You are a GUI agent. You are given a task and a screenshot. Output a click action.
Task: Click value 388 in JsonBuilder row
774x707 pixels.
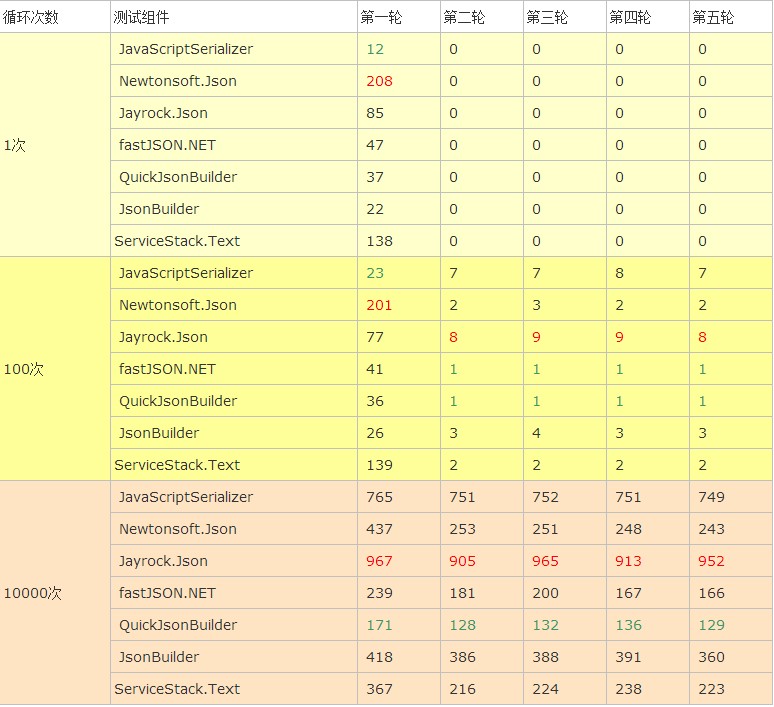coord(545,657)
